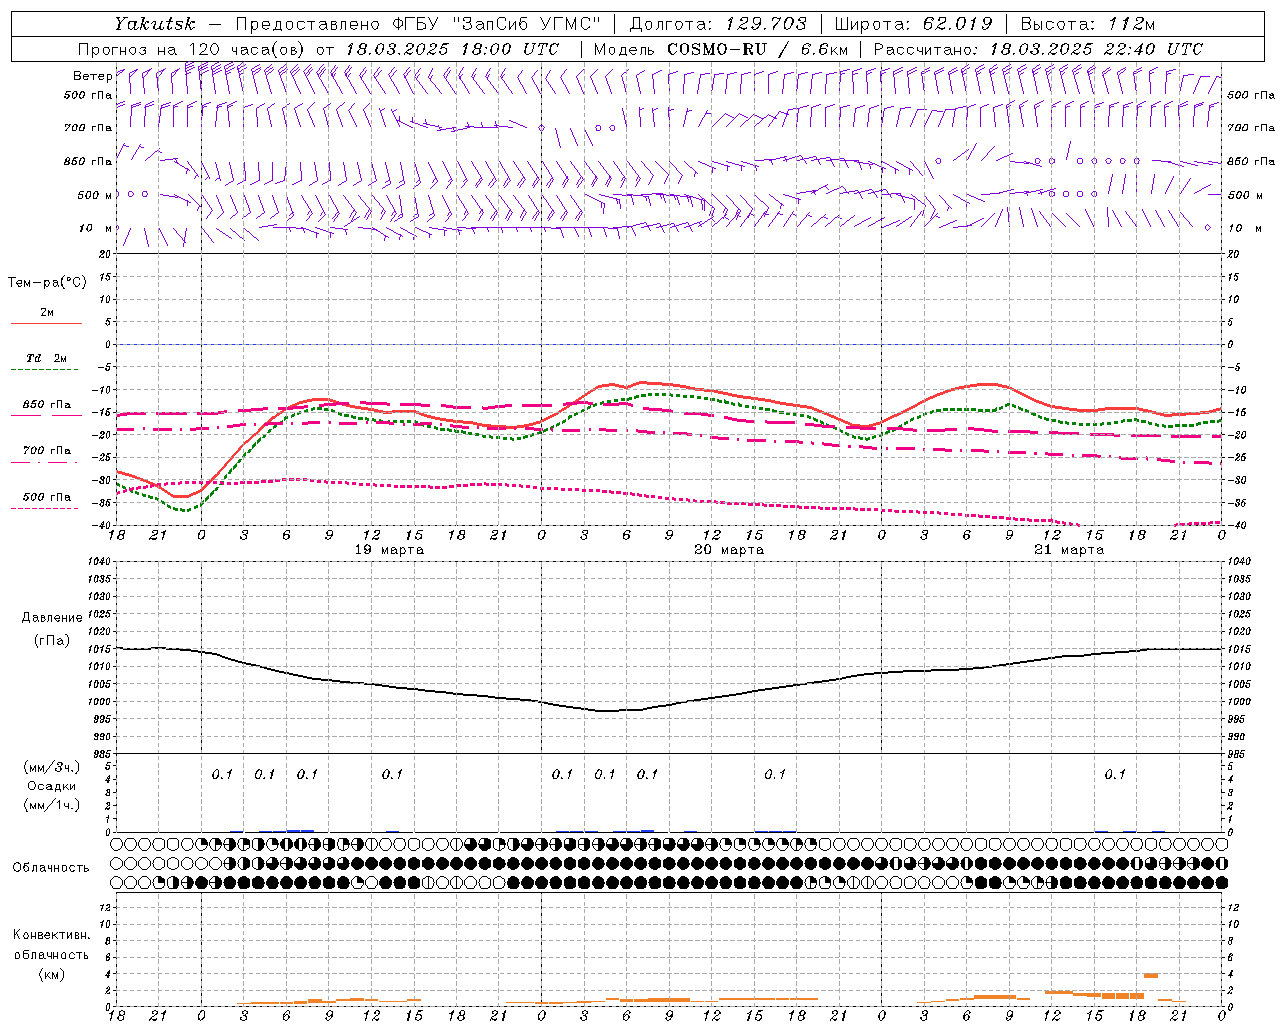This screenshot has width=1280, height=1024.
Task: Click the 'Давление' pressure panel label
Action: (52, 618)
